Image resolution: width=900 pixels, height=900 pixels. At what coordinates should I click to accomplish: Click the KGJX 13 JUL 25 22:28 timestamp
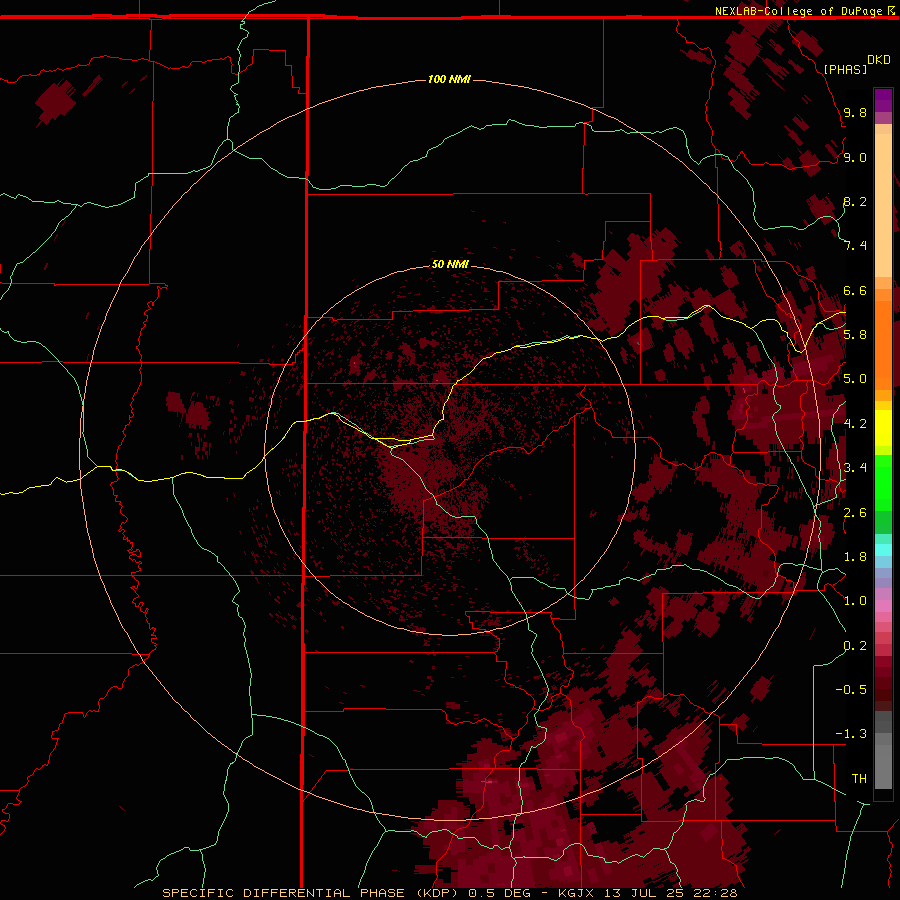pyautogui.click(x=647, y=893)
